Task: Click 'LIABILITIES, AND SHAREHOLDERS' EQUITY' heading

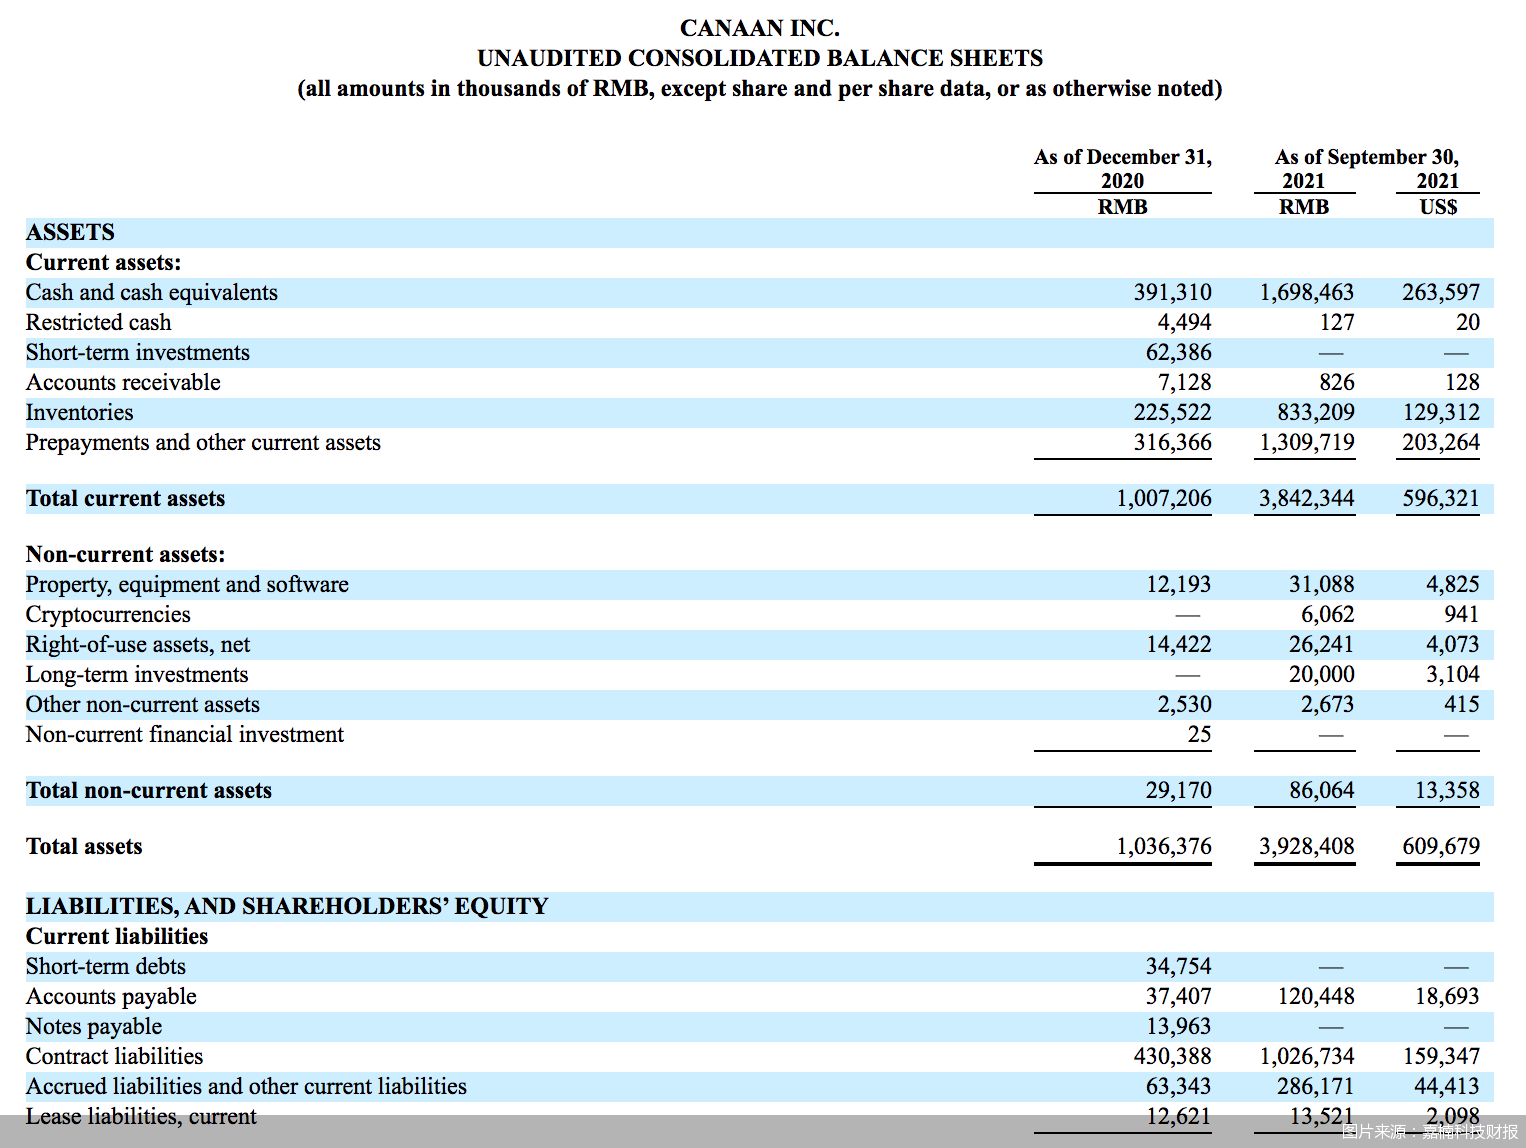Action: 287,906
